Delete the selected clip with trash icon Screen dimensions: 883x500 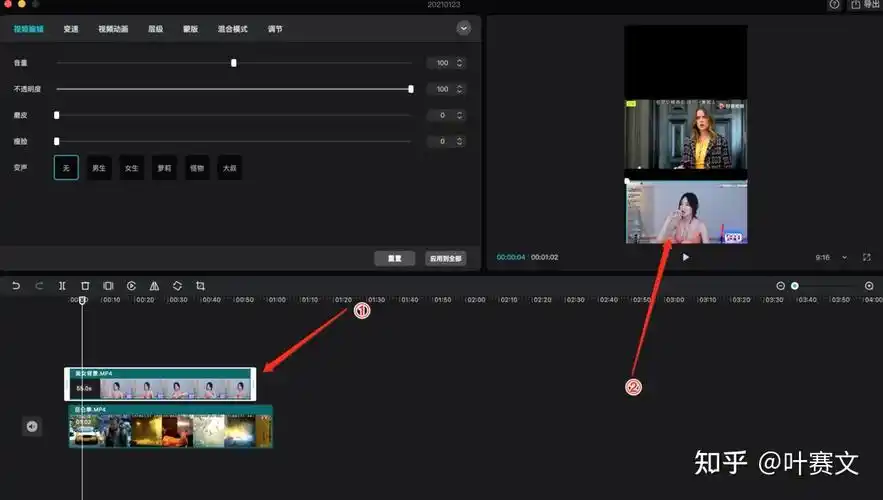click(x=85, y=286)
